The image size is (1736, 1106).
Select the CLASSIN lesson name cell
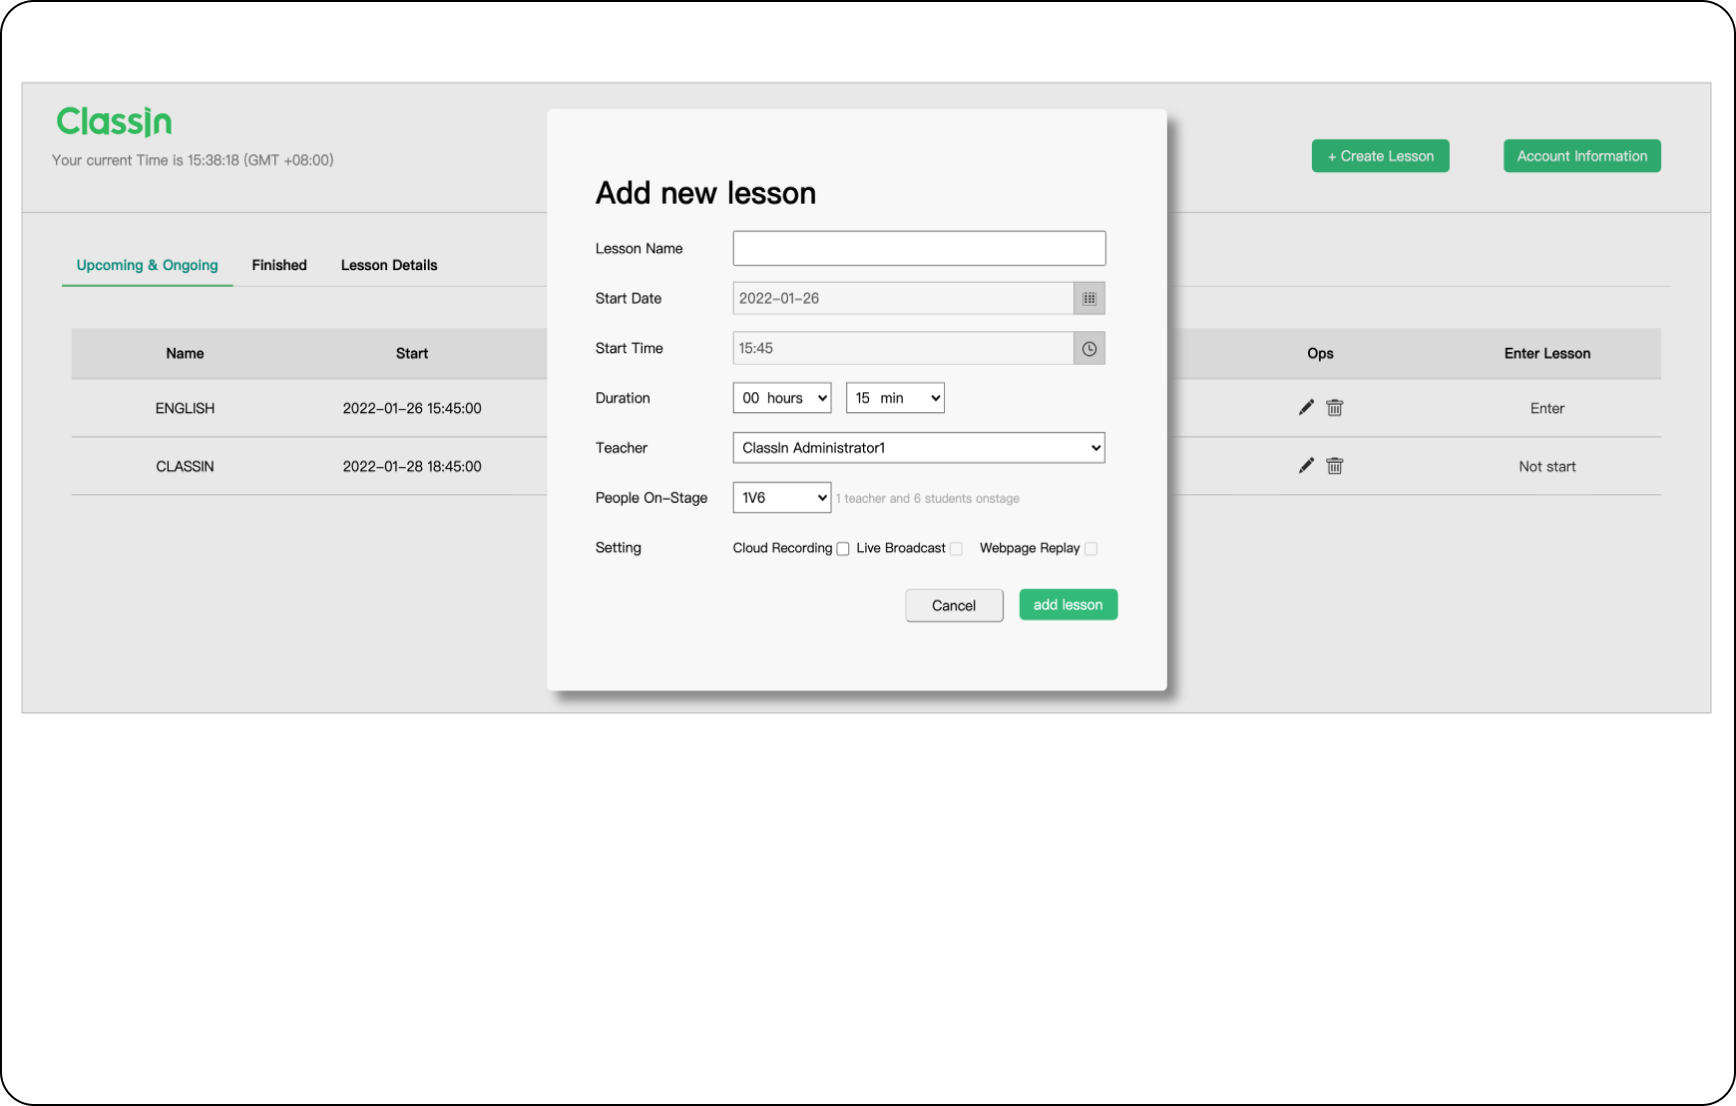tap(185, 466)
